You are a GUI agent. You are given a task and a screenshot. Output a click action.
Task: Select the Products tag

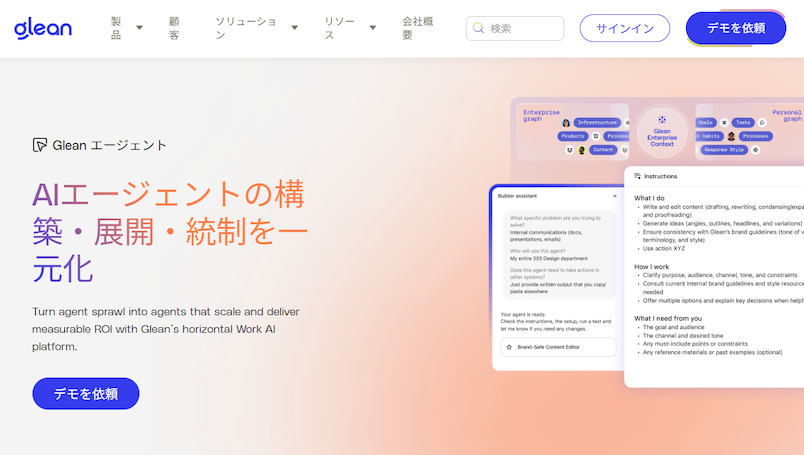pyautogui.click(x=572, y=136)
